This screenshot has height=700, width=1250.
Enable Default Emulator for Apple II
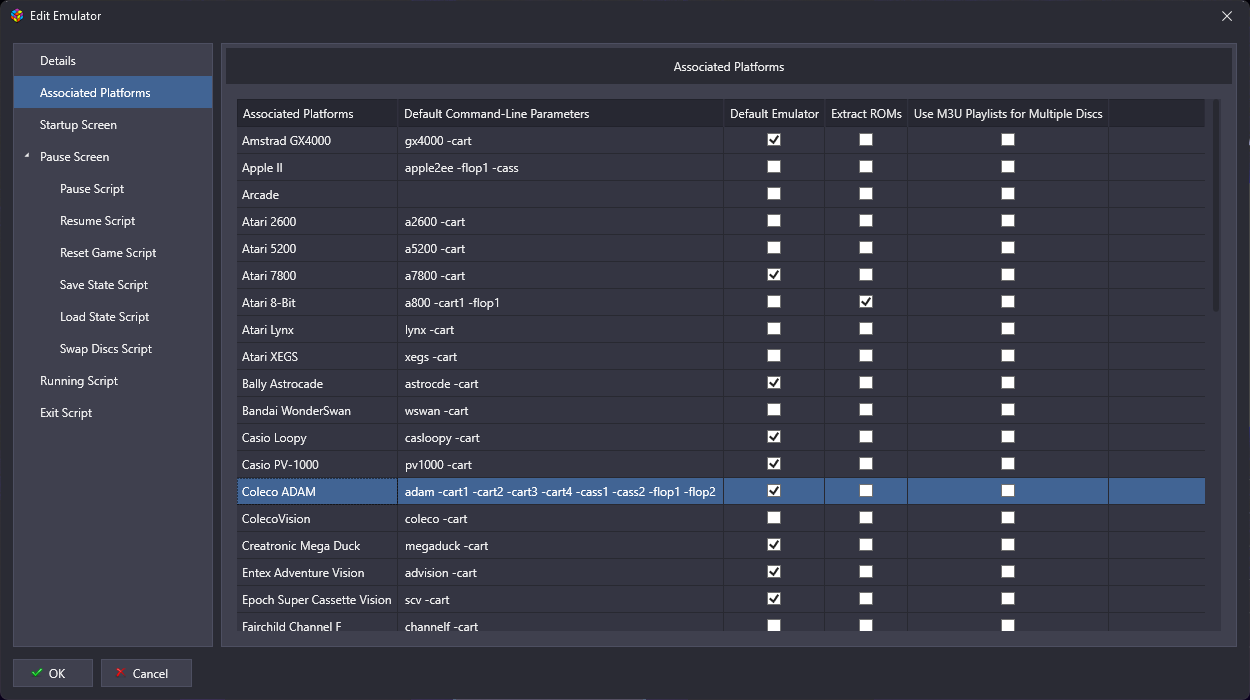[x=774, y=167]
